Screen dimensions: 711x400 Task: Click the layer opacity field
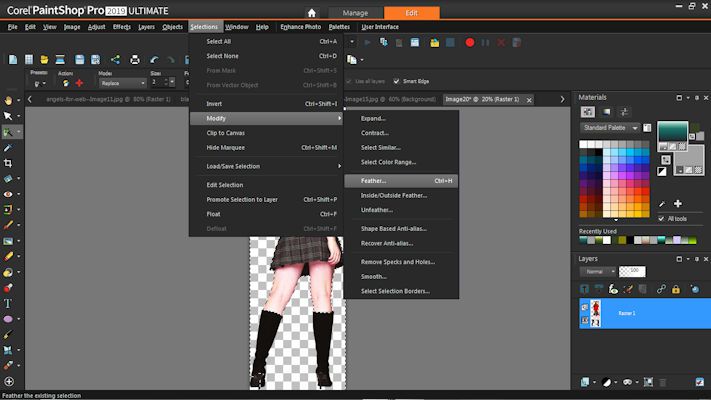[x=632, y=271]
